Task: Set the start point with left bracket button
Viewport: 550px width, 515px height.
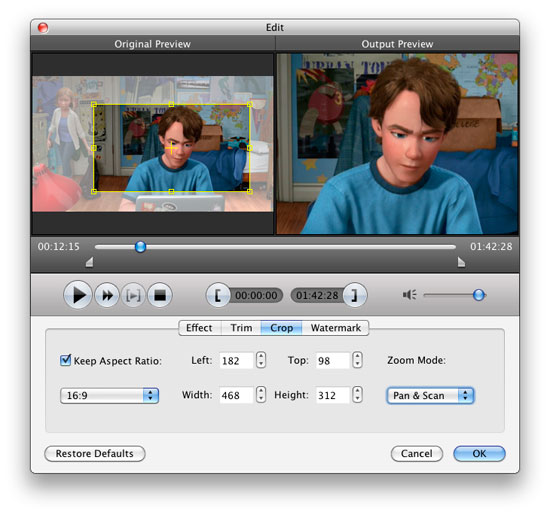Action: tap(217, 295)
